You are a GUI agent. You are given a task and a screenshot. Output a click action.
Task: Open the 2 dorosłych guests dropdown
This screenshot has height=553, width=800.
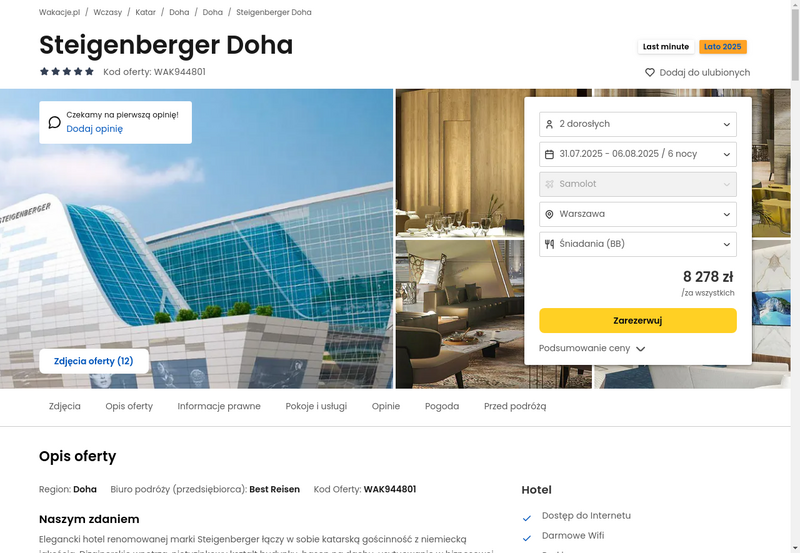tap(638, 124)
